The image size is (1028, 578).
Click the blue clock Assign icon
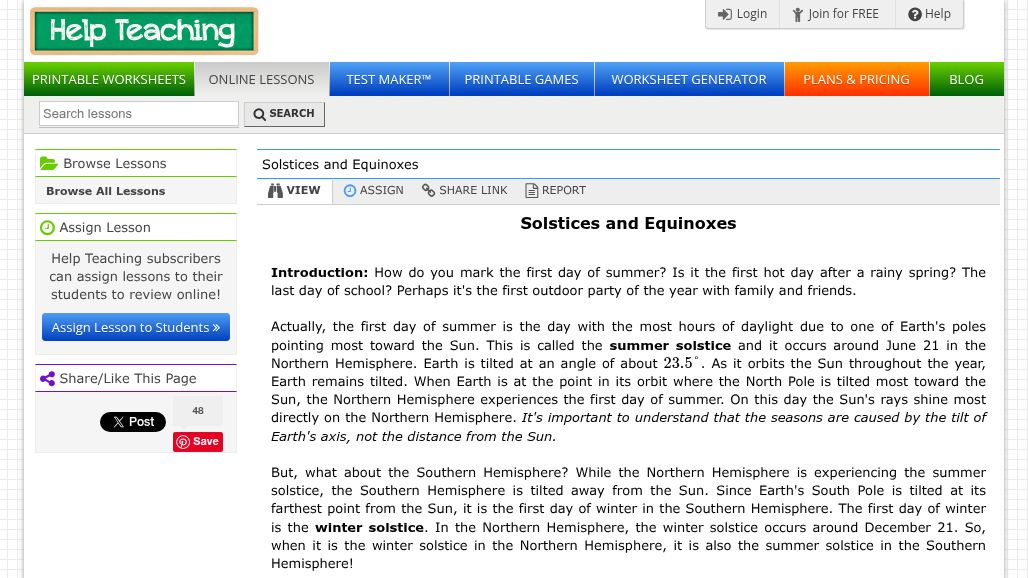pyautogui.click(x=350, y=191)
